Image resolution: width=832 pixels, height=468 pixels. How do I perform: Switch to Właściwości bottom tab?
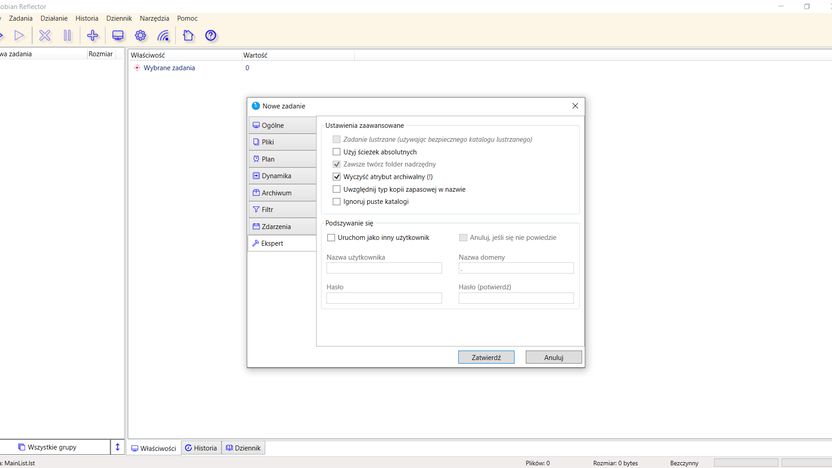(154, 448)
